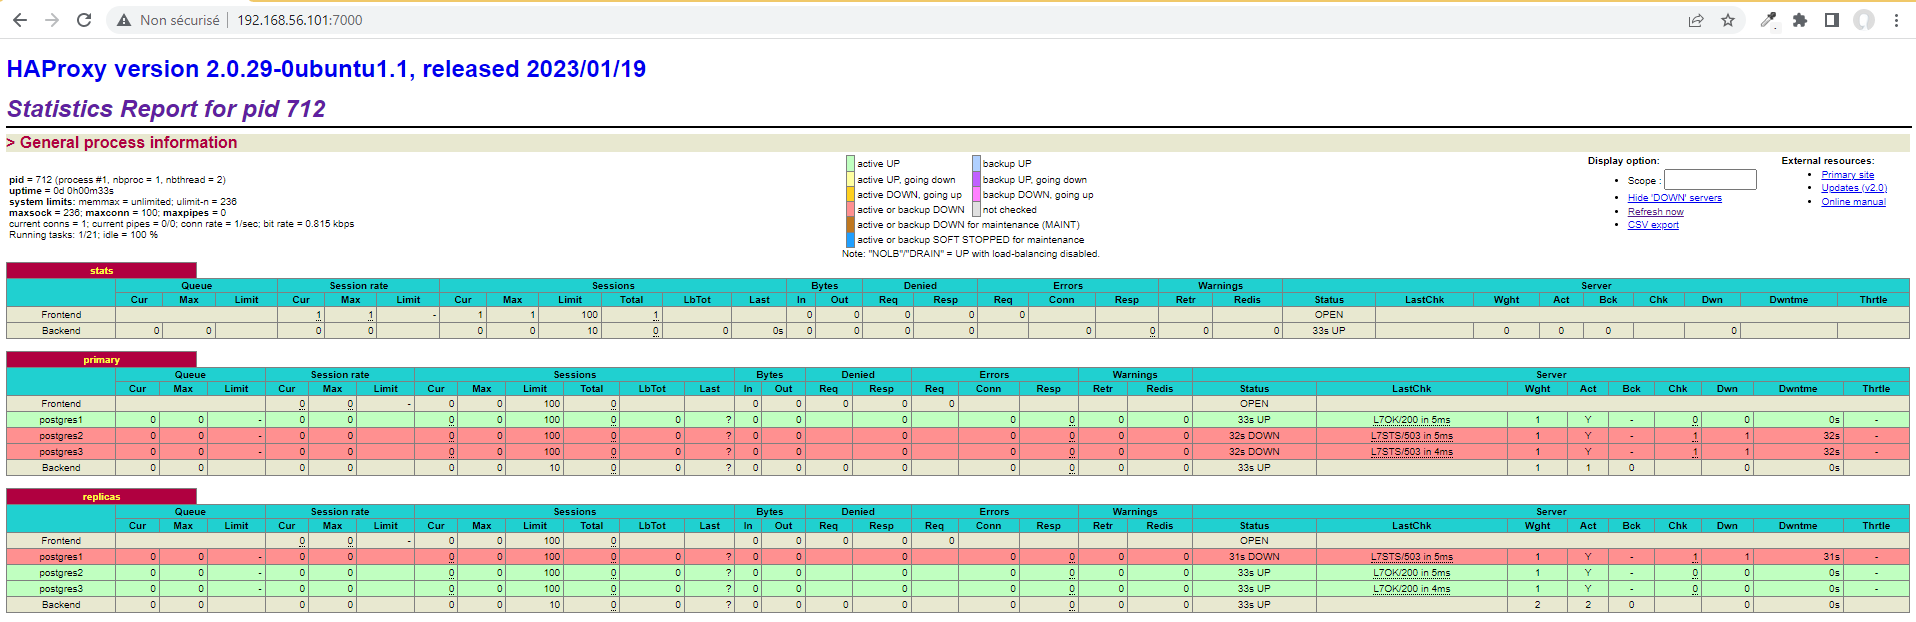The height and width of the screenshot is (622, 1916).
Task: Click the 'uptime = 0d 0h00m33s' text
Action: click(62, 191)
